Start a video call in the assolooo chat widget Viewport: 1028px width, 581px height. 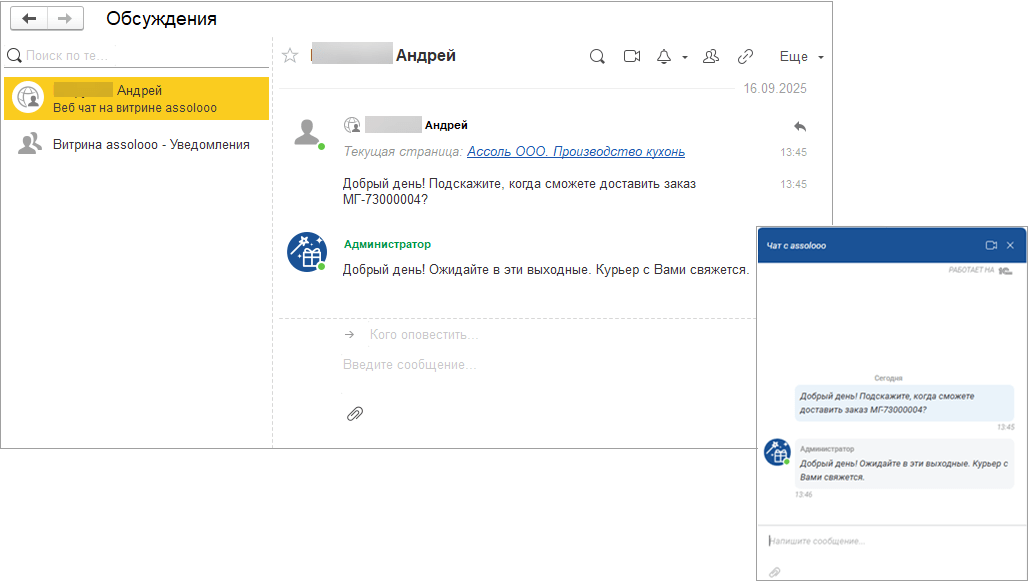tap(991, 245)
